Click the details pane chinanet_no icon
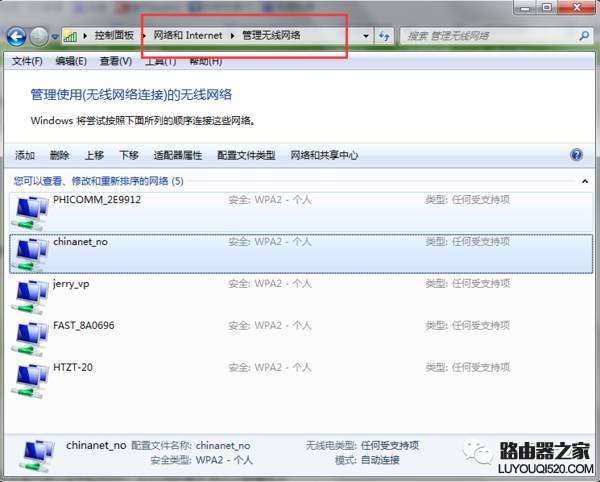The height and width of the screenshot is (482, 600). (x=37, y=456)
